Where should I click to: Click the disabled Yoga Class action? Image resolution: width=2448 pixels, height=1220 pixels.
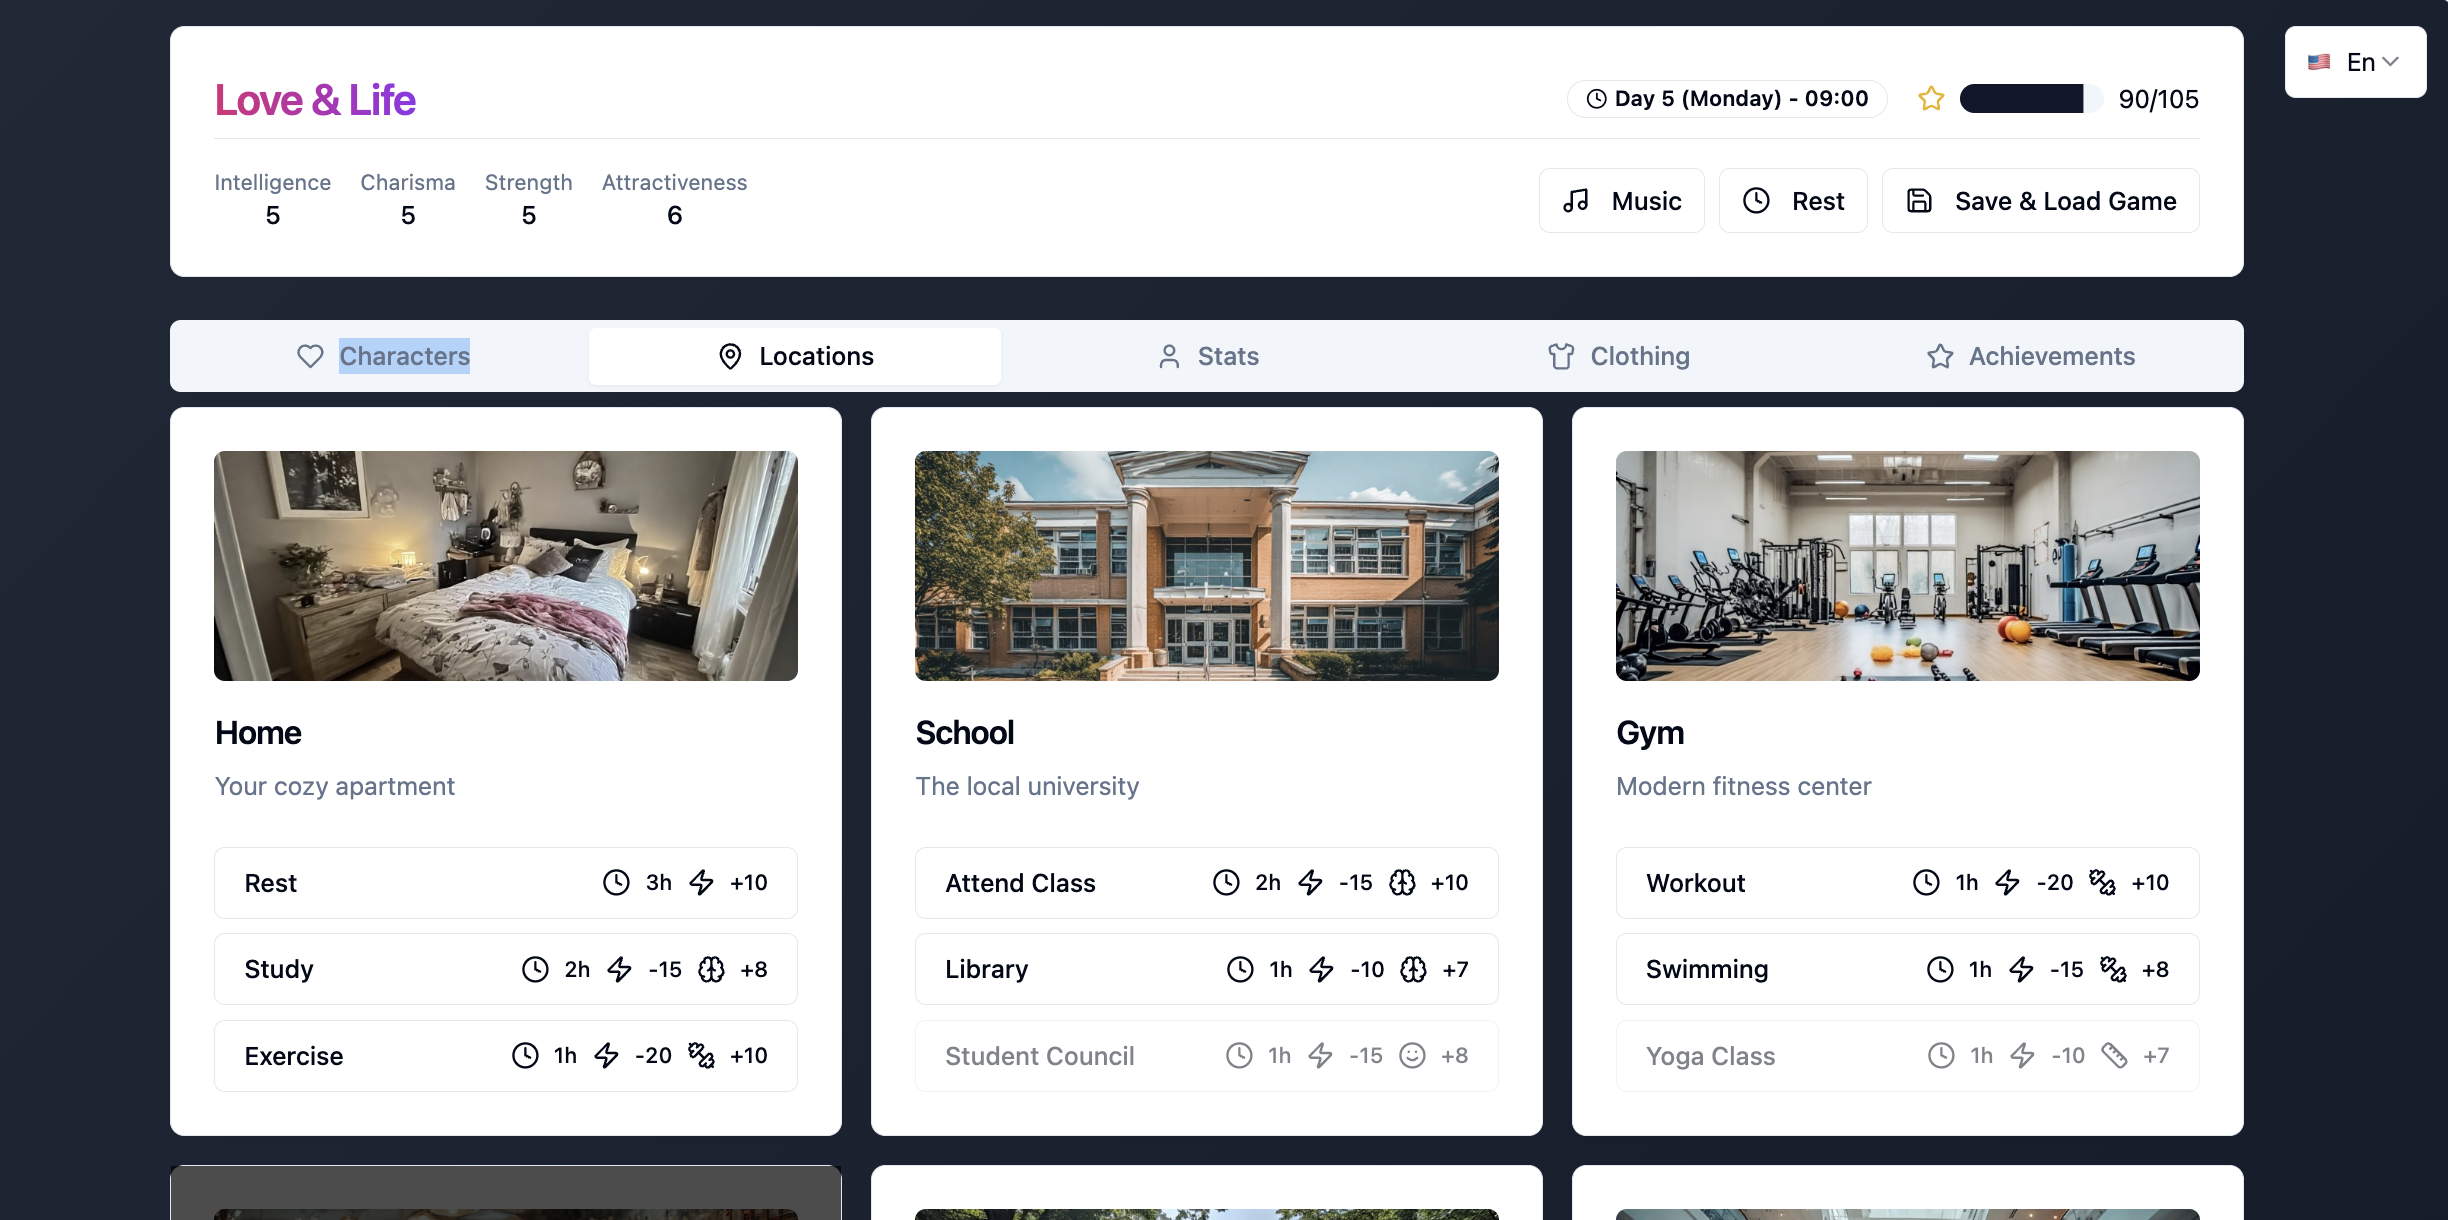(1908, 1056)
